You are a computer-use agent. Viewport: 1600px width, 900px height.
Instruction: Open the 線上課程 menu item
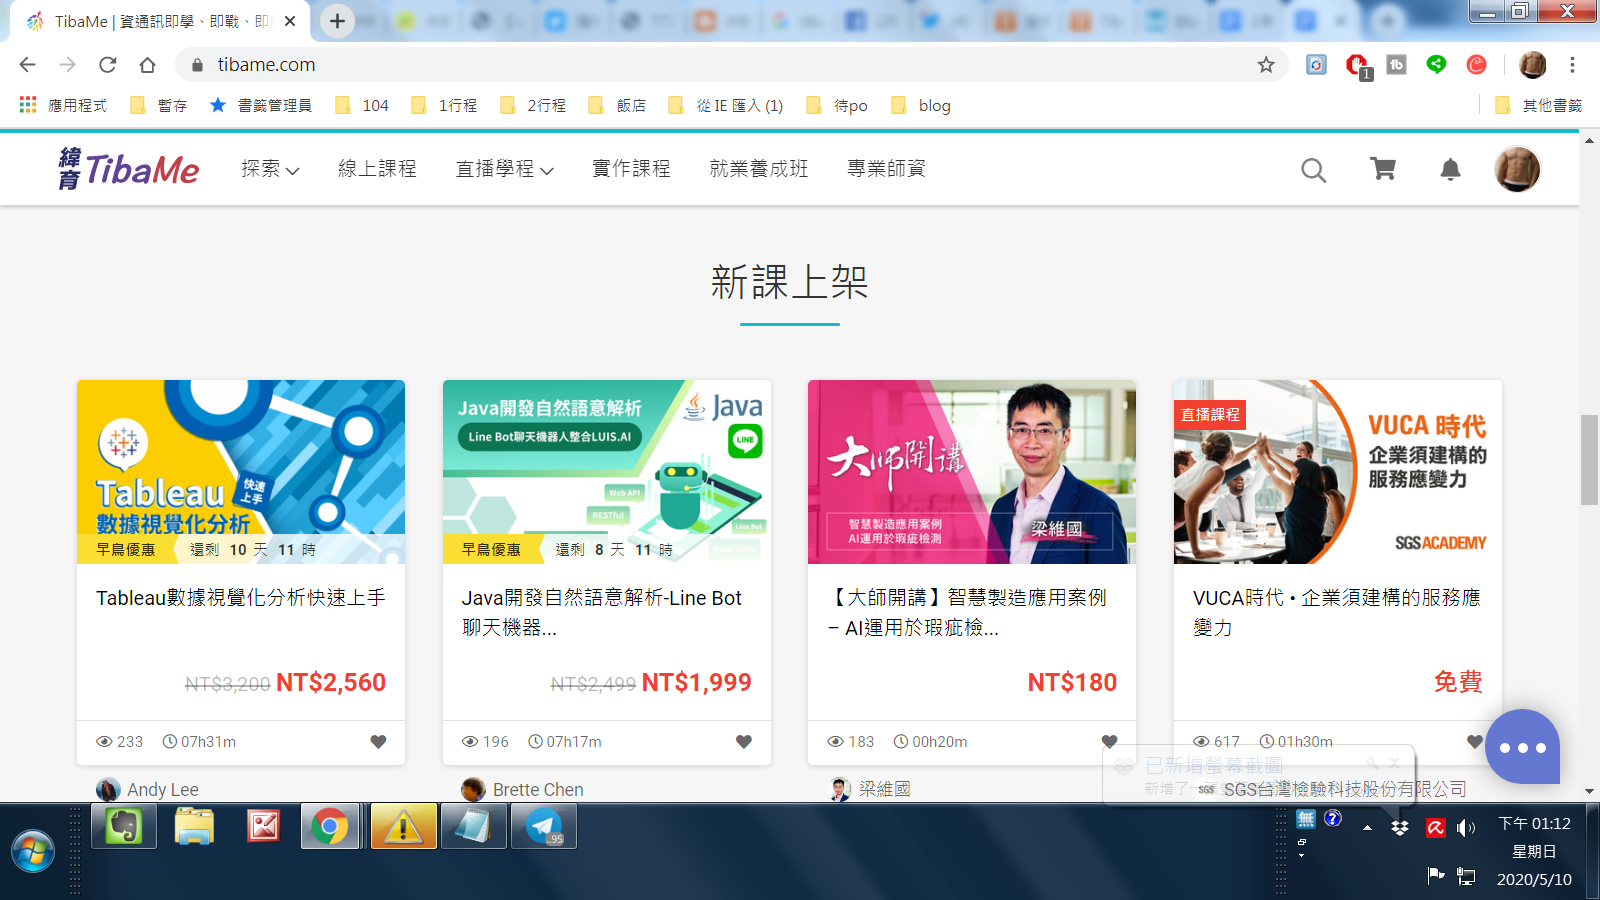pos(377,169)
